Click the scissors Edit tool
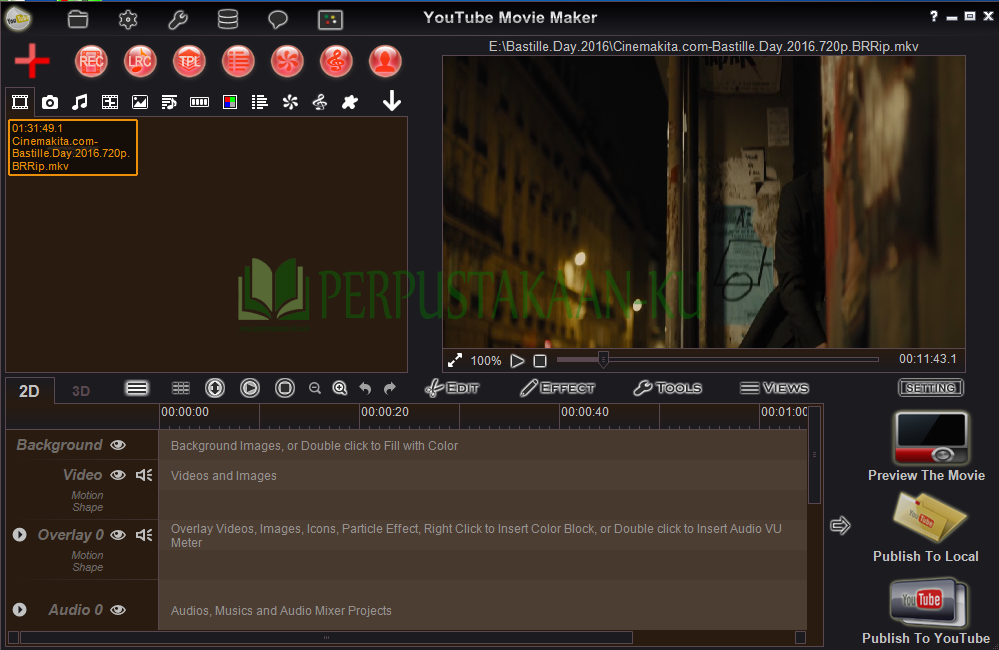Viewport: 999px width, 650px height. point(452,387)
